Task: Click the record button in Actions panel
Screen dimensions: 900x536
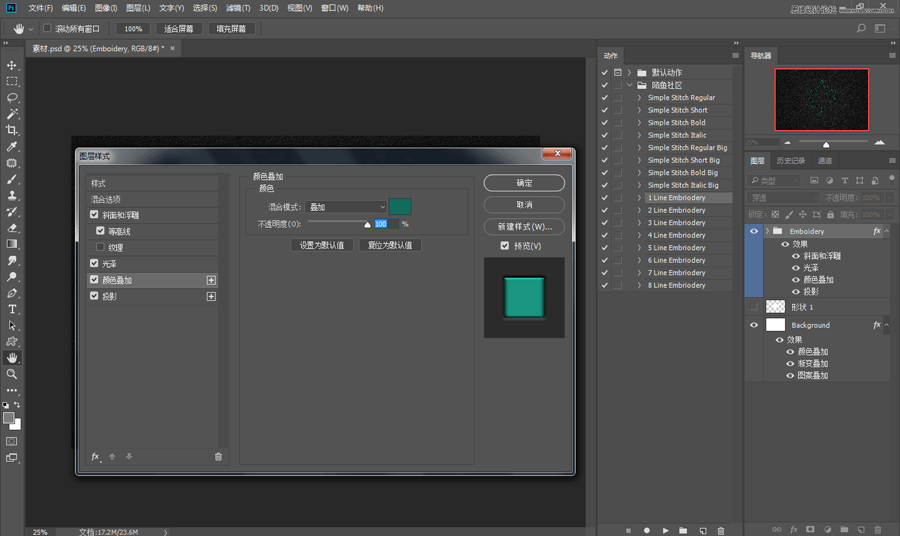Action: click(x=647, y=529)
